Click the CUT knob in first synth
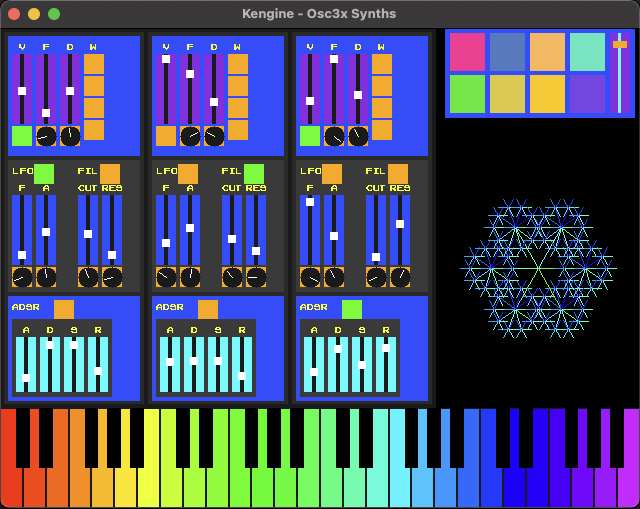Image resolution: width=640 pixels, height=509 pixels. click(x=88, y=277)
